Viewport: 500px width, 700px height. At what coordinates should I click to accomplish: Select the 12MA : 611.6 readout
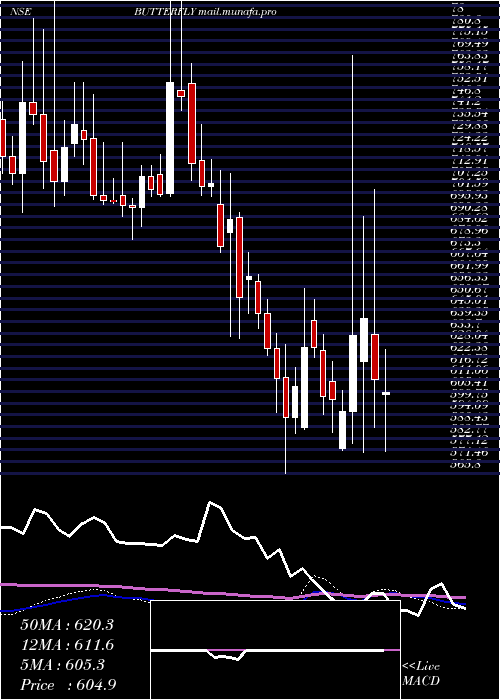tap(67, 645)
